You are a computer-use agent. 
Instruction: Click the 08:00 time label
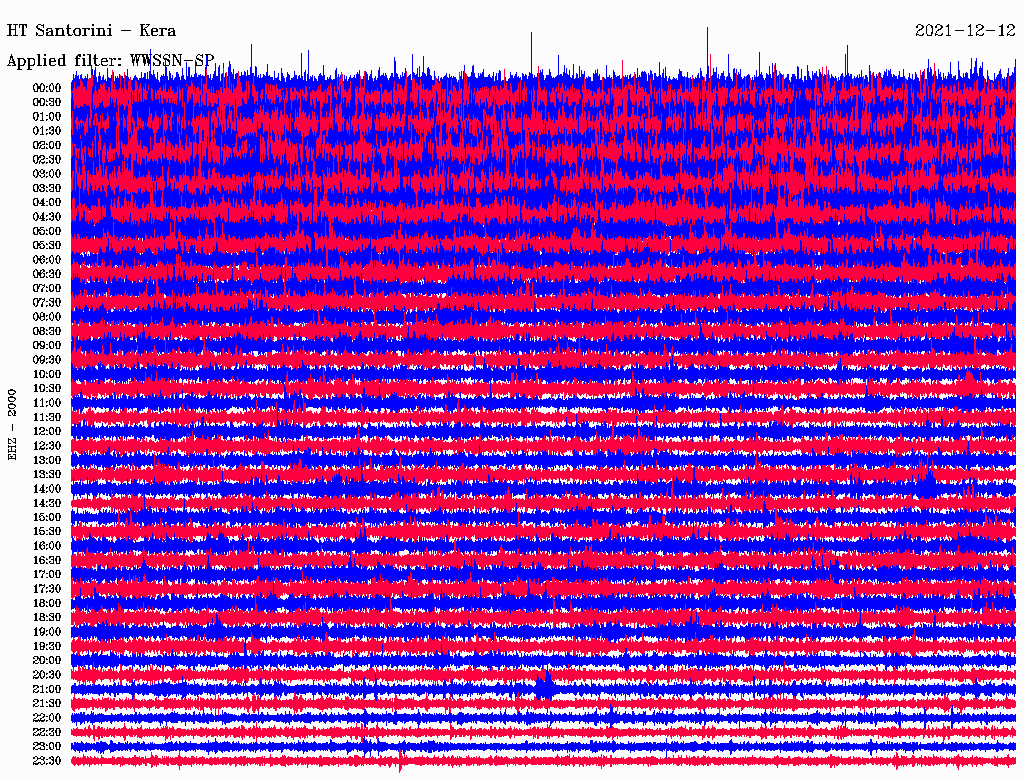pos(47,317)
